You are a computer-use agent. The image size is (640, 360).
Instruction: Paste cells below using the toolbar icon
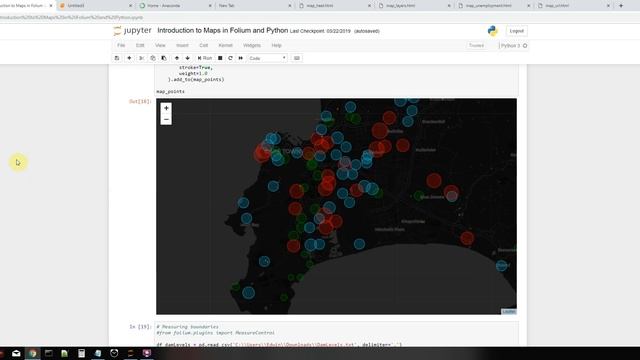164,58
